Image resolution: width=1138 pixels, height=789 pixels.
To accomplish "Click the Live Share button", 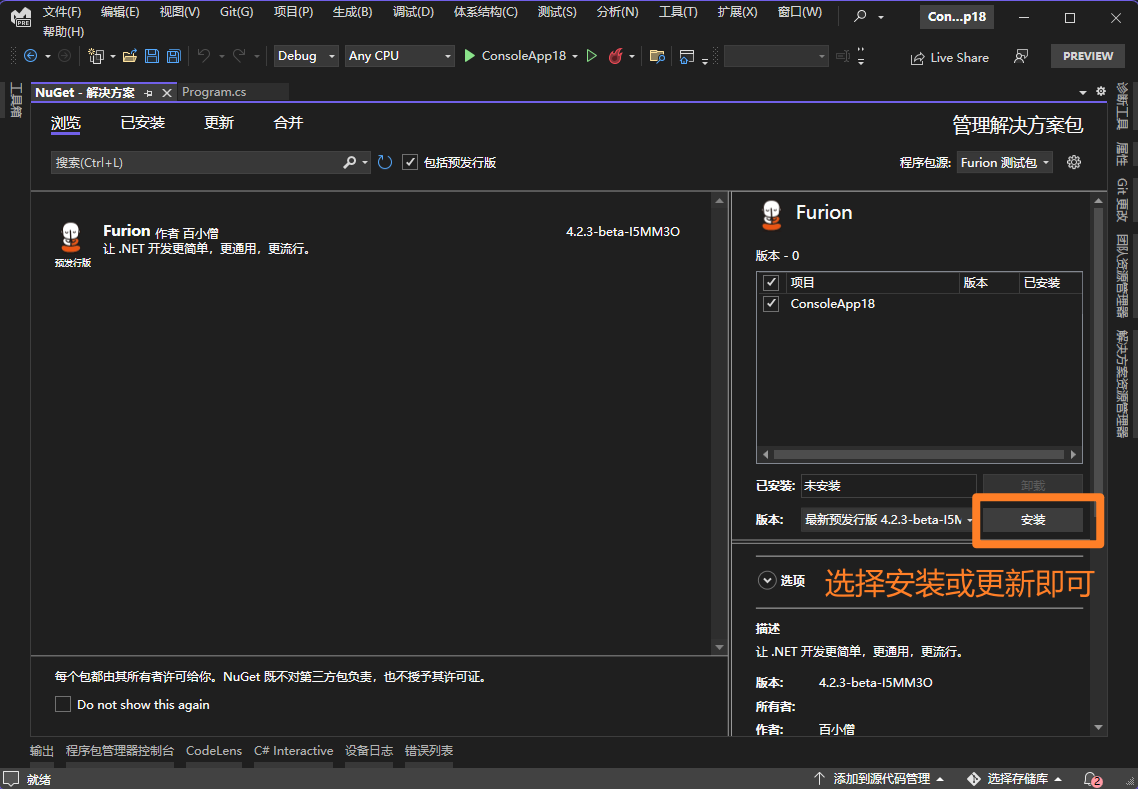I will tap(949, 57).
